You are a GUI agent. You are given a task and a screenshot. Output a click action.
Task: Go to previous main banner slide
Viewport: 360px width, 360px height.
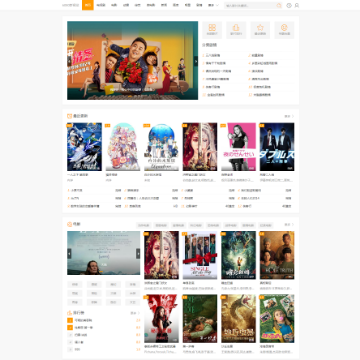69,61
